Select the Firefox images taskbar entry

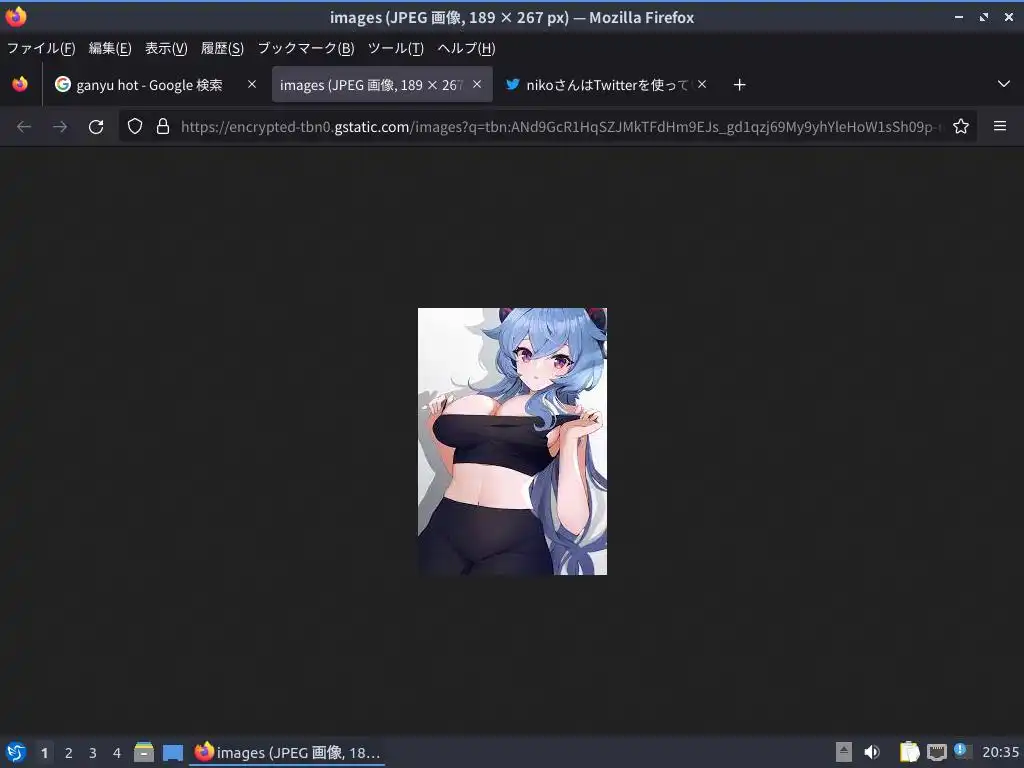click(x=287, y=752)
